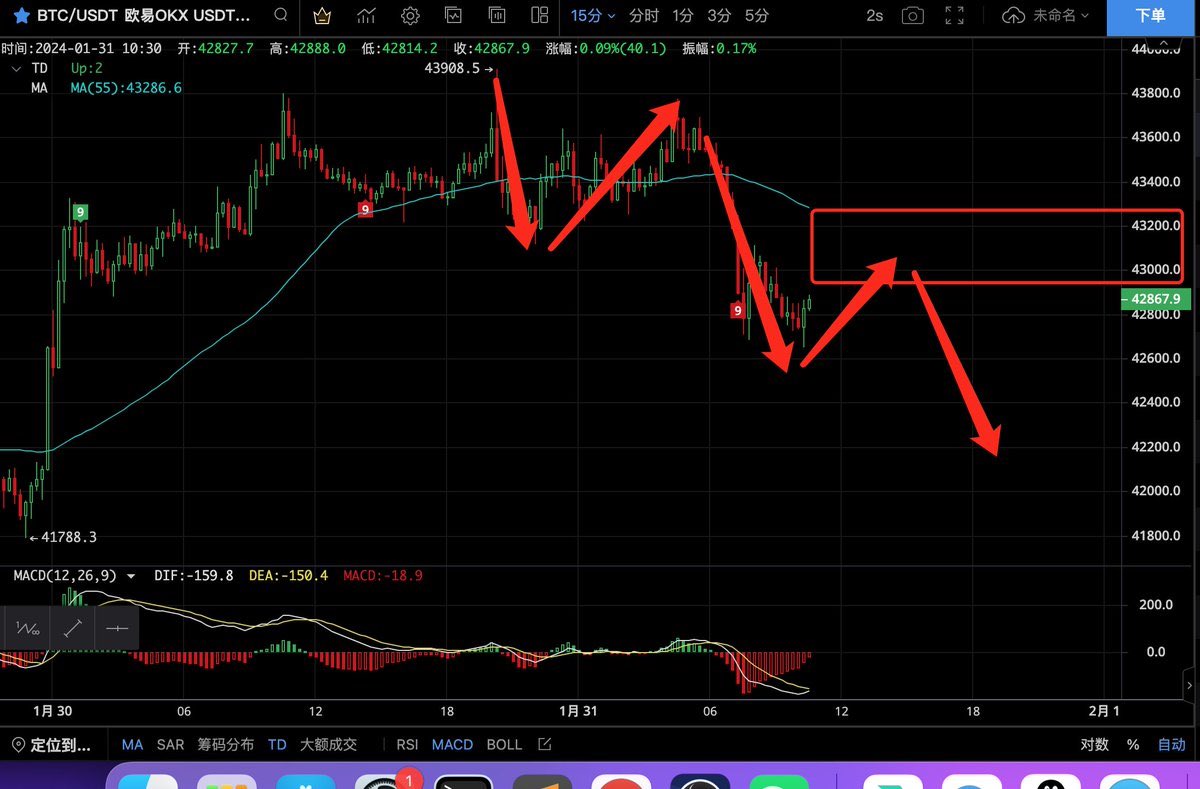The height and width of the screenshot is (789, 1200).
Task: Click the 1月 31 date on time axis
Action: coord(578,711)
